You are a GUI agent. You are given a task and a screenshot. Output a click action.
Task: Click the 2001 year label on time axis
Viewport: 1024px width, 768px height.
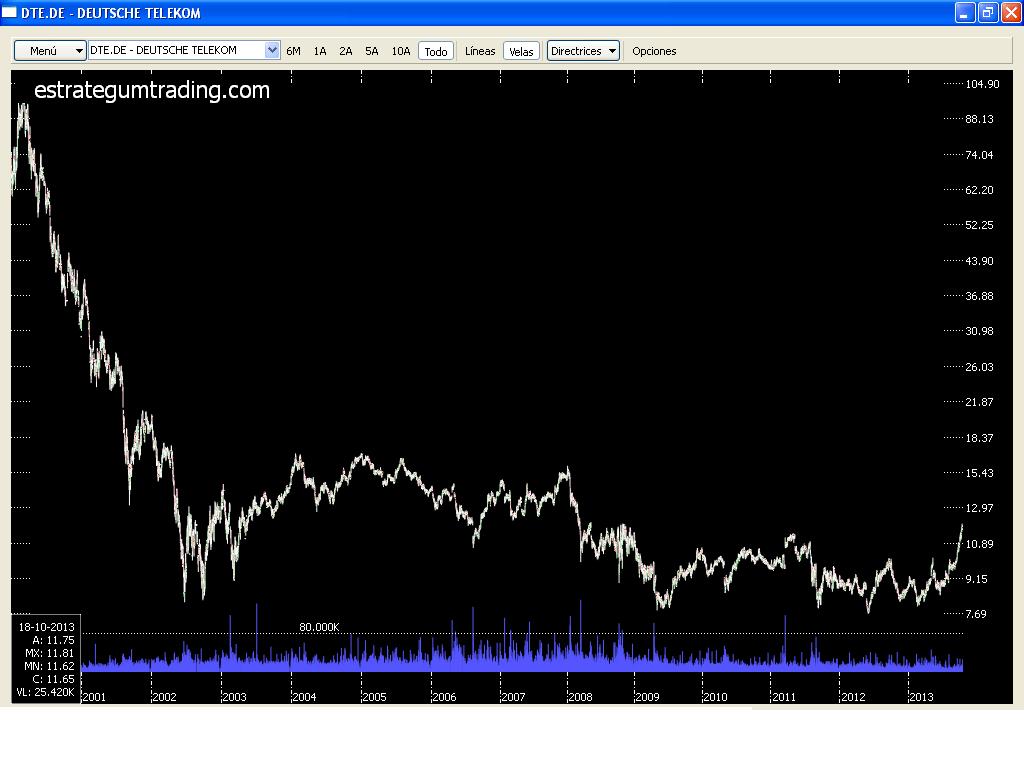click(x=94, y=697)
